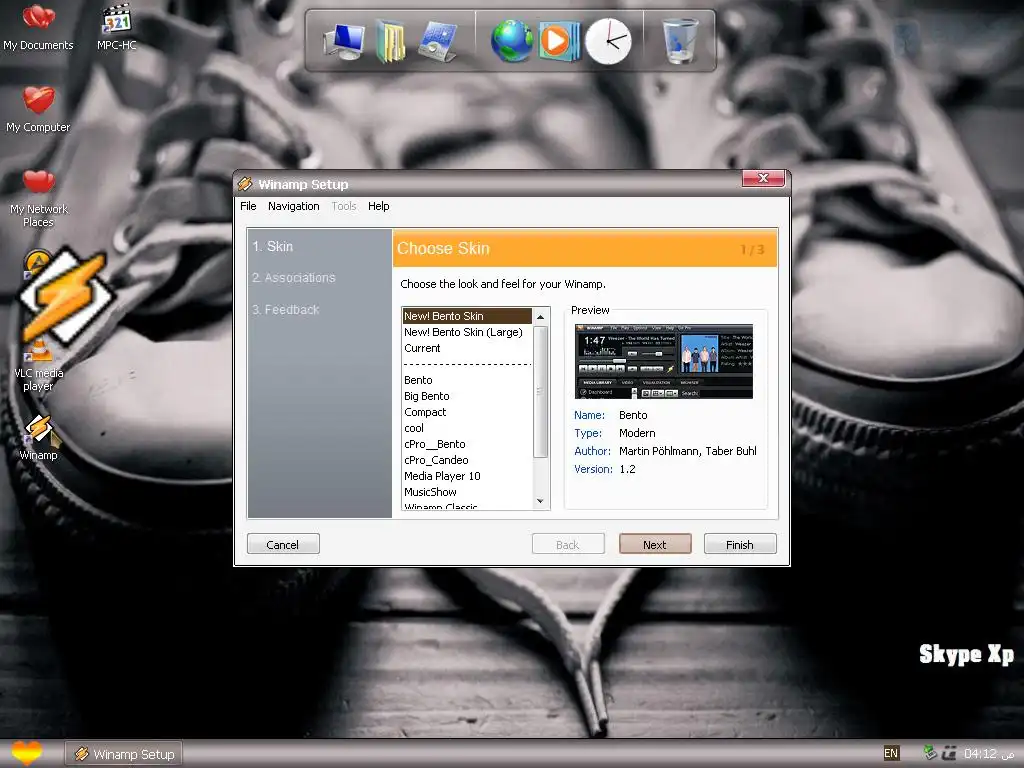Open the Tools menu
The image size is (1024, 768).
point(344,206)
